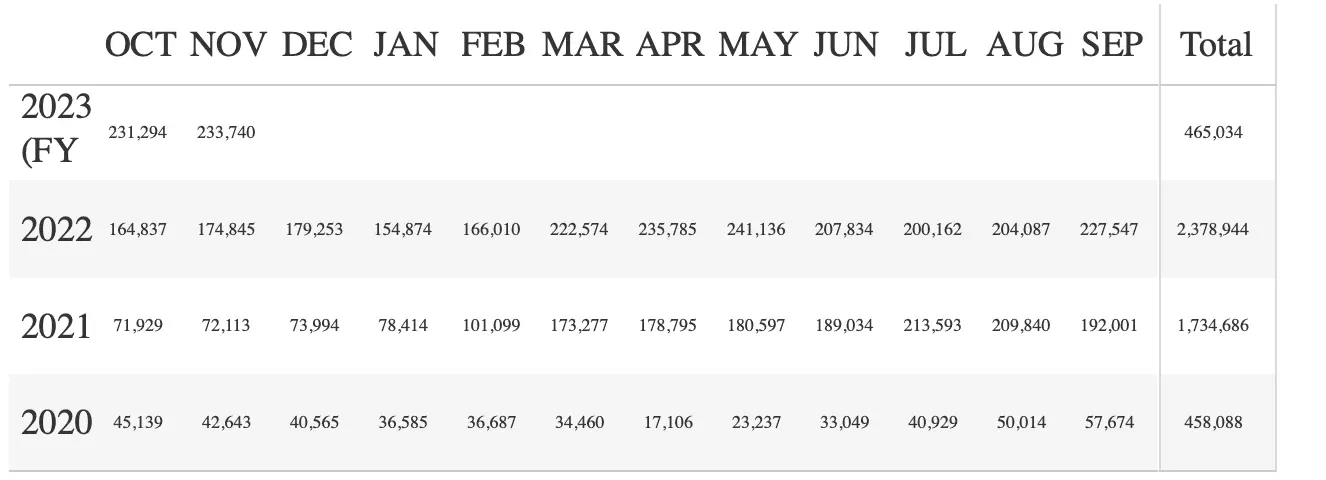This screenshot has height=480, width=1326.
Task: Select the 2023 (FY row label
Action: (x=56, y=131)
